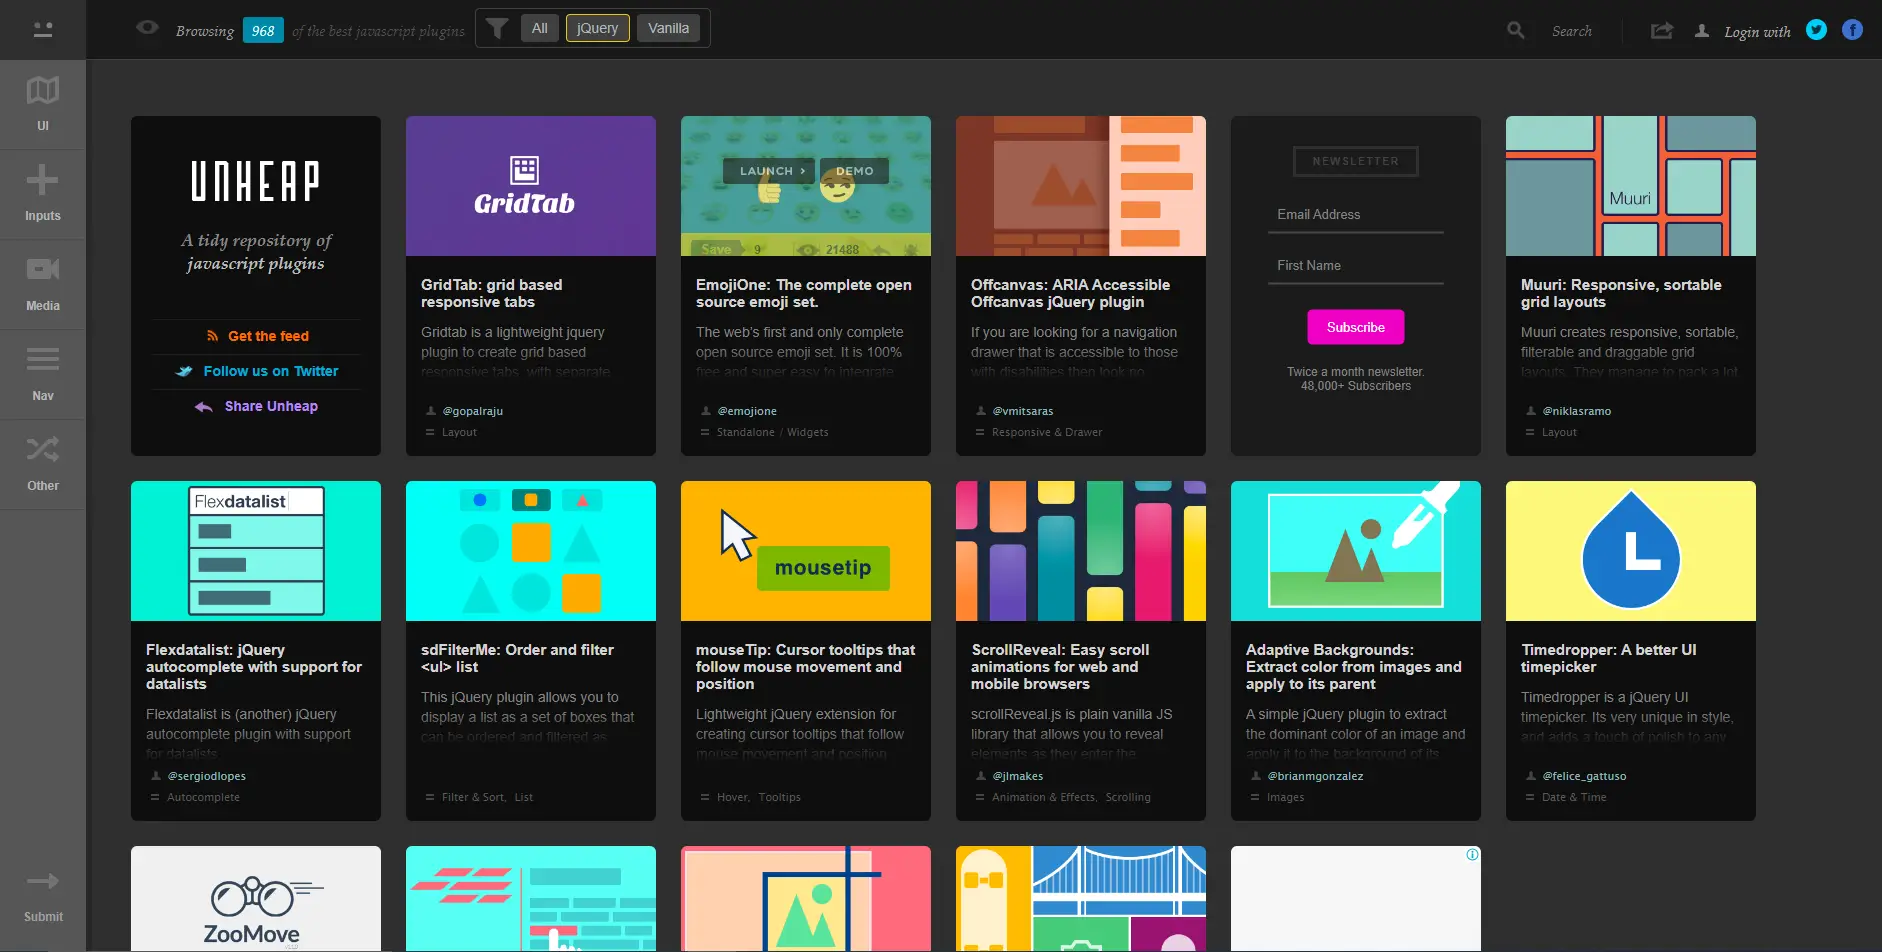Select the jQuery filter
Viewport: 1882px width, 952px height.
(x=597, y=28)
